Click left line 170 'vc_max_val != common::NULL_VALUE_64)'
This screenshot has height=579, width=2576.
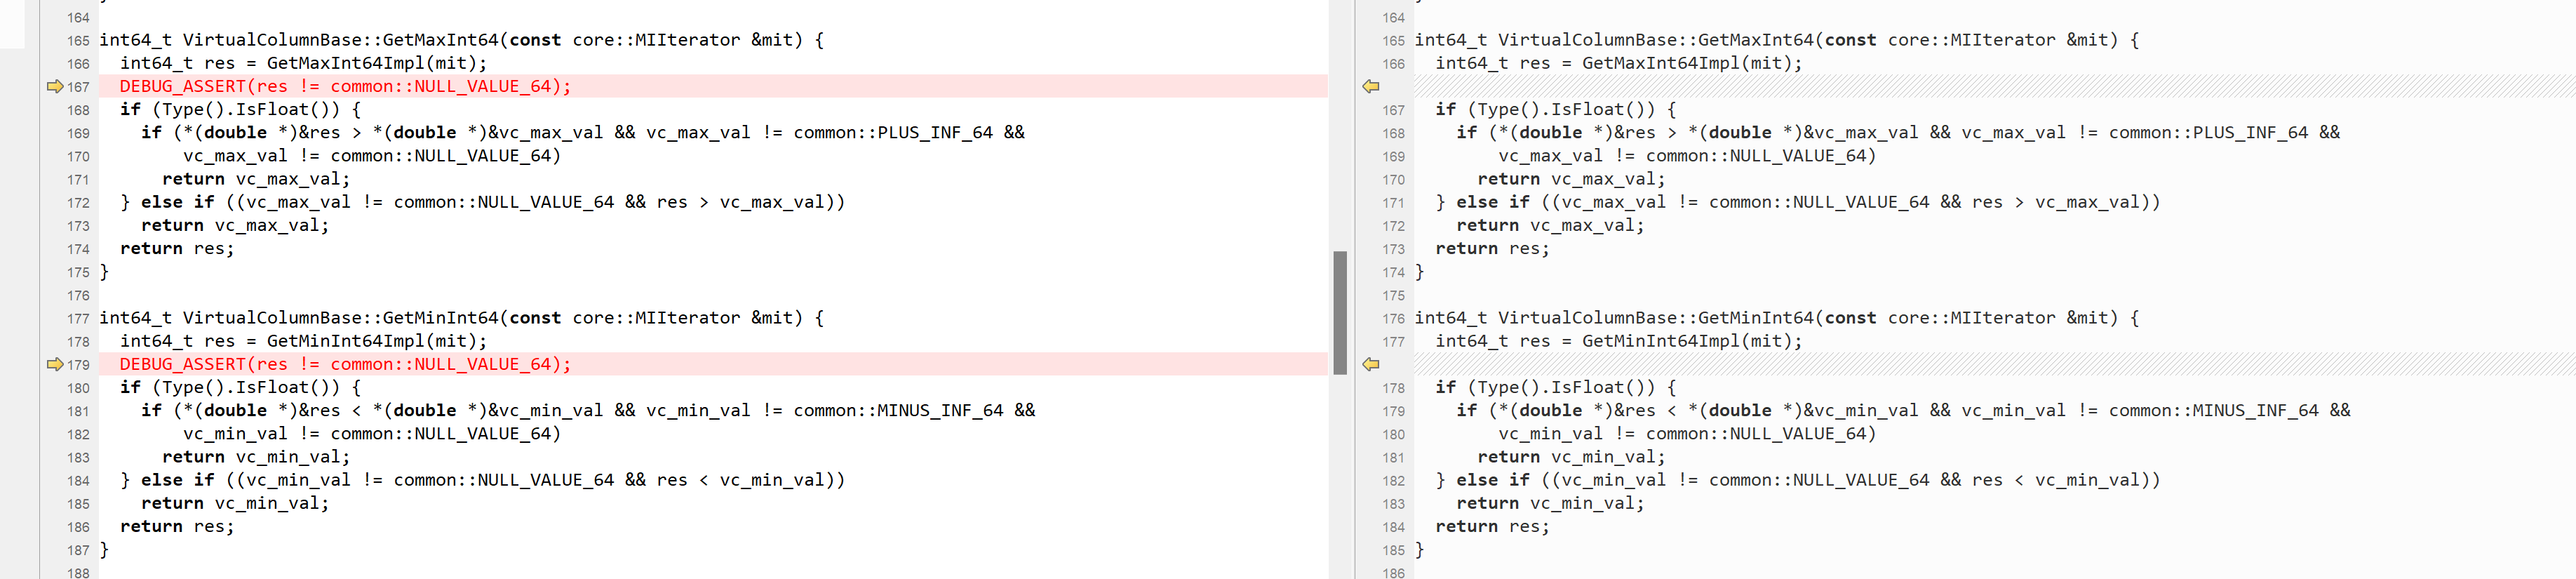[x=372, y=156]
